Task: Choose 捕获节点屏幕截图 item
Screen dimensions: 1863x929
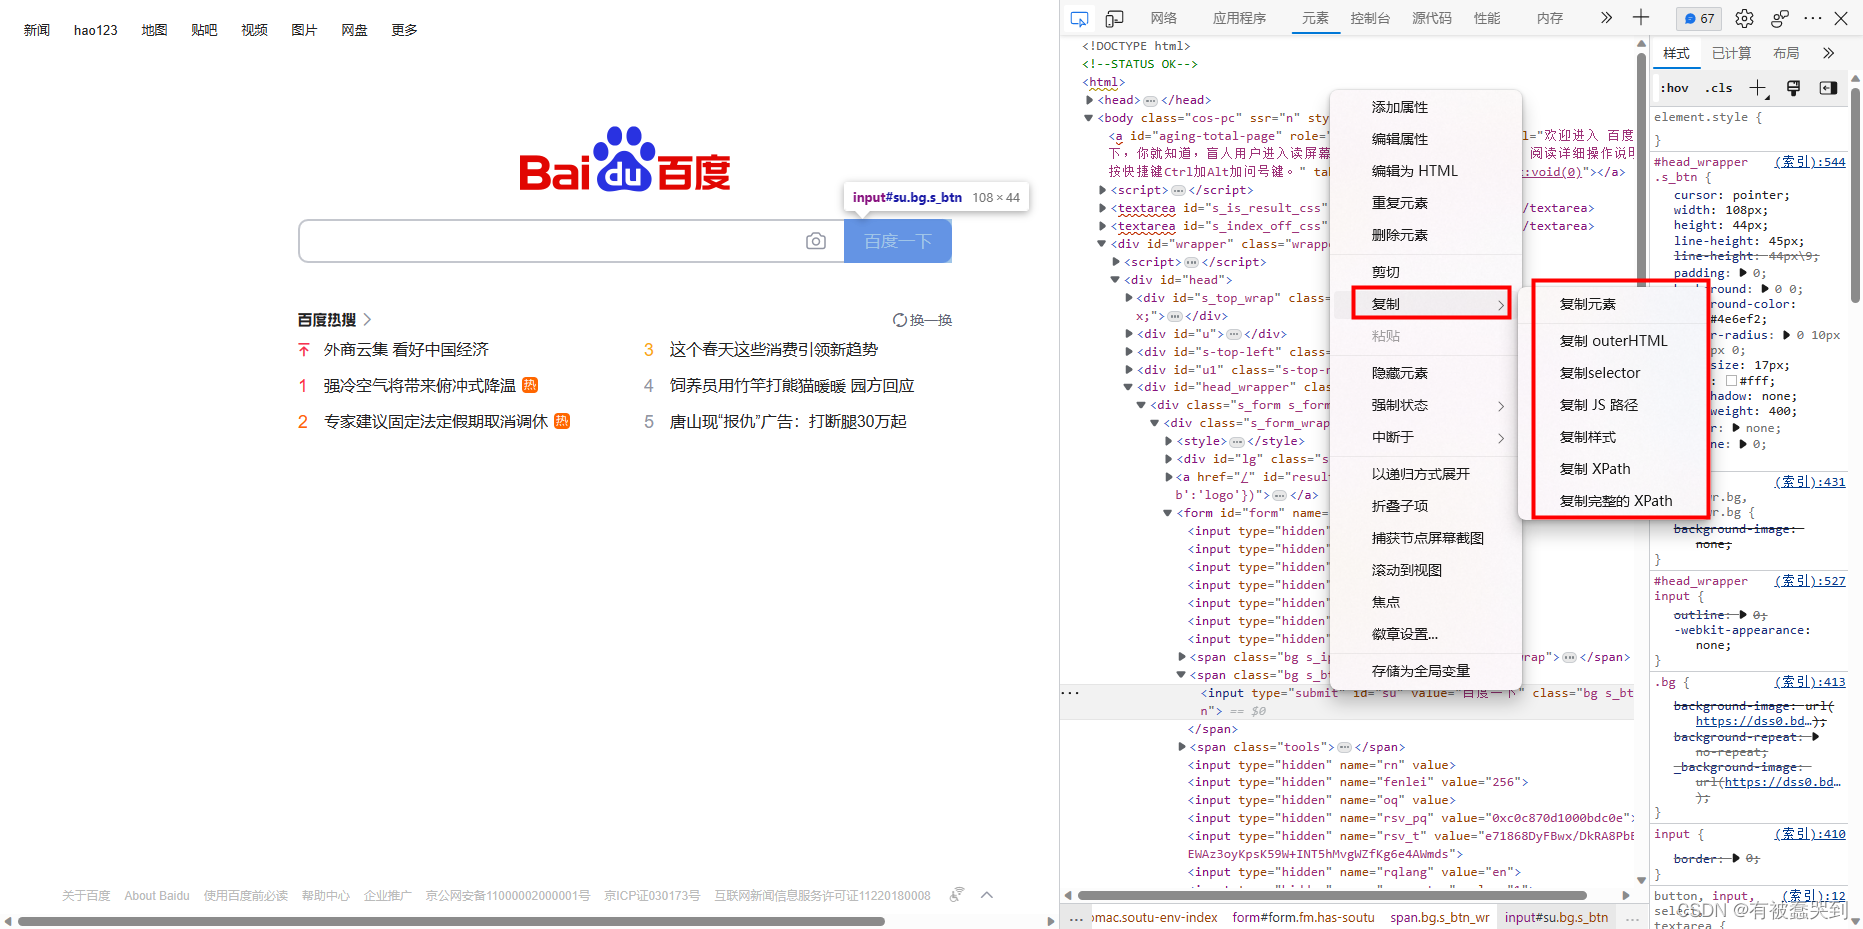Action: pyautogui.click(x=1429, y=538)
